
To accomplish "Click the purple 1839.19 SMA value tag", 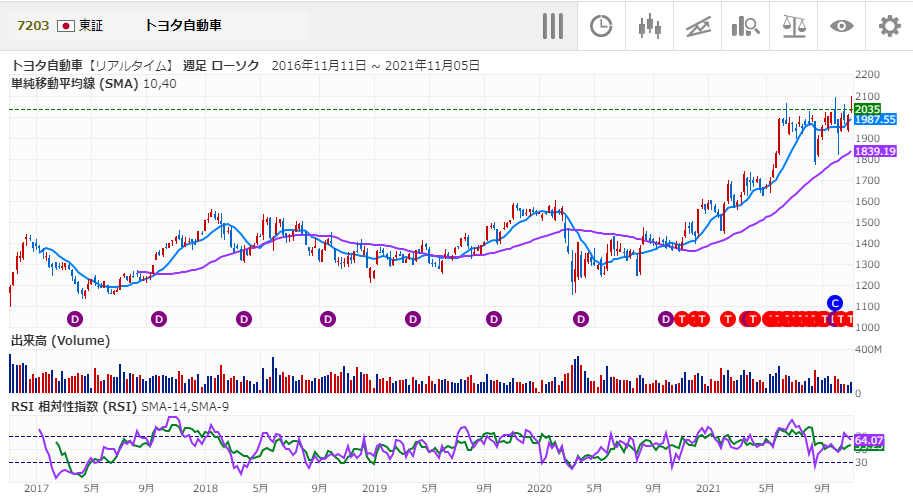I will point(875,151).
